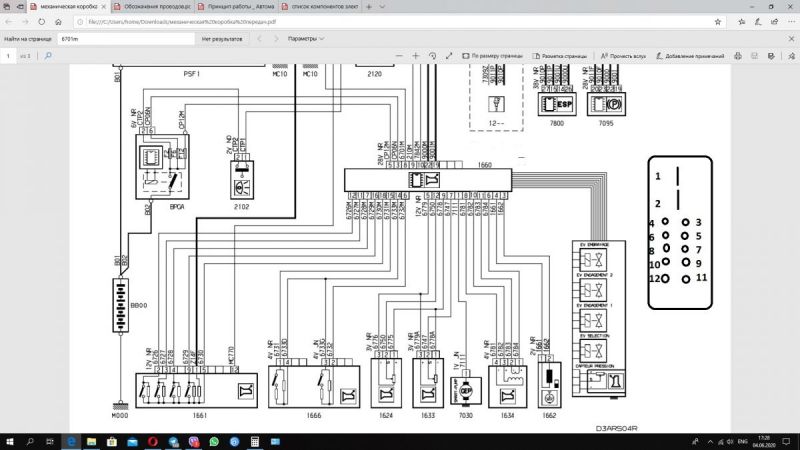Launch Opera from the taskbar
This screenshot has height=450, width=800.
153,441
